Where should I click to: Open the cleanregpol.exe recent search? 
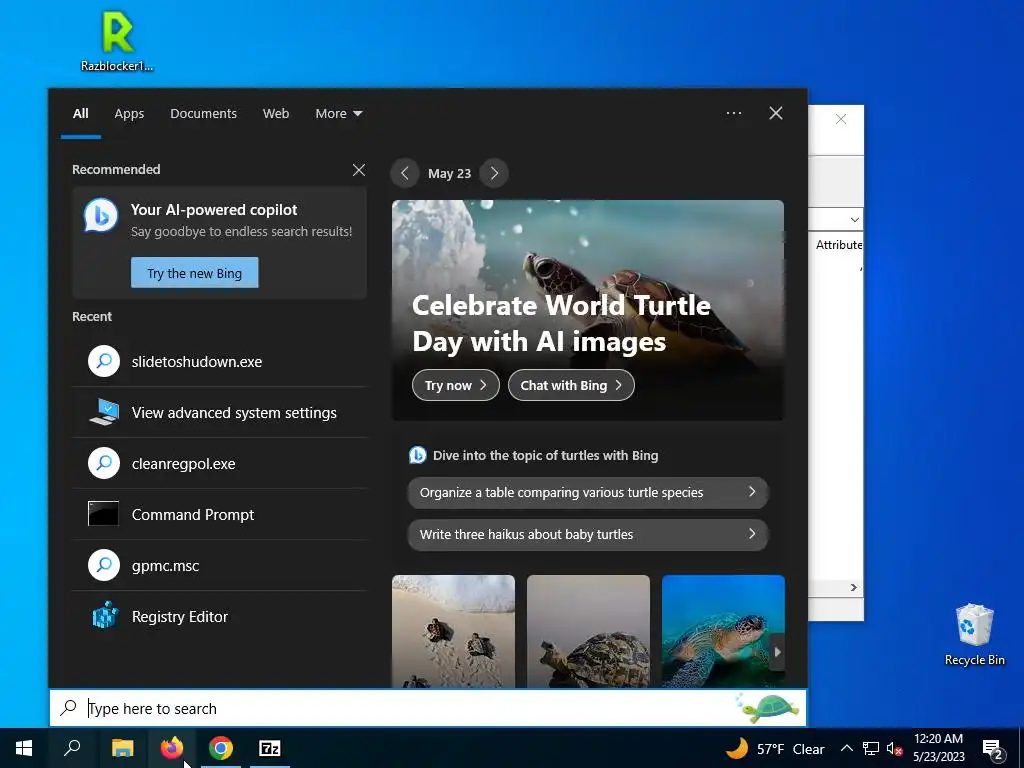coord(219,463)
